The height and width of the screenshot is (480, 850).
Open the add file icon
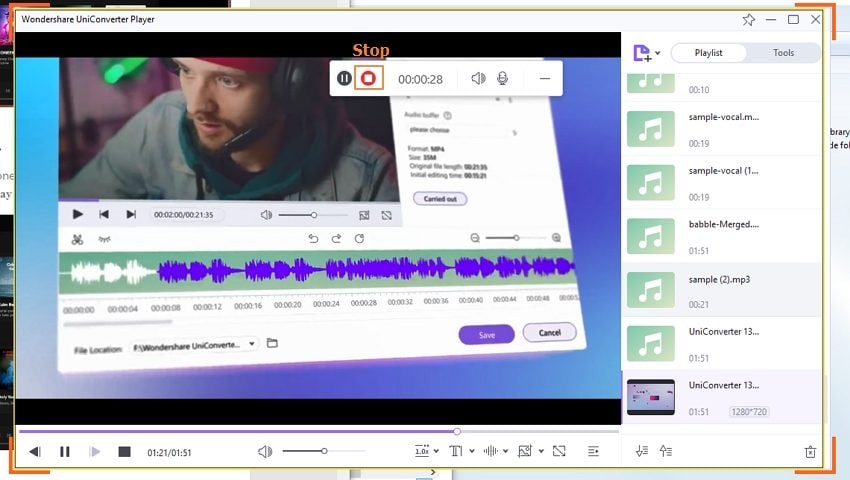click(x=642, y=53)
